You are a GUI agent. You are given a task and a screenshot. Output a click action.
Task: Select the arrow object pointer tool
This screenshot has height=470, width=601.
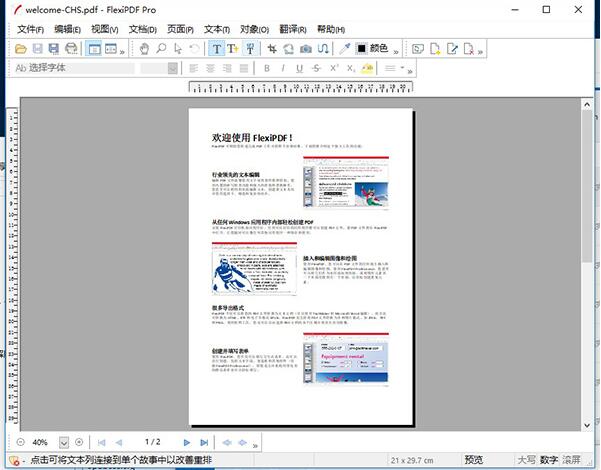click(178, 49)
